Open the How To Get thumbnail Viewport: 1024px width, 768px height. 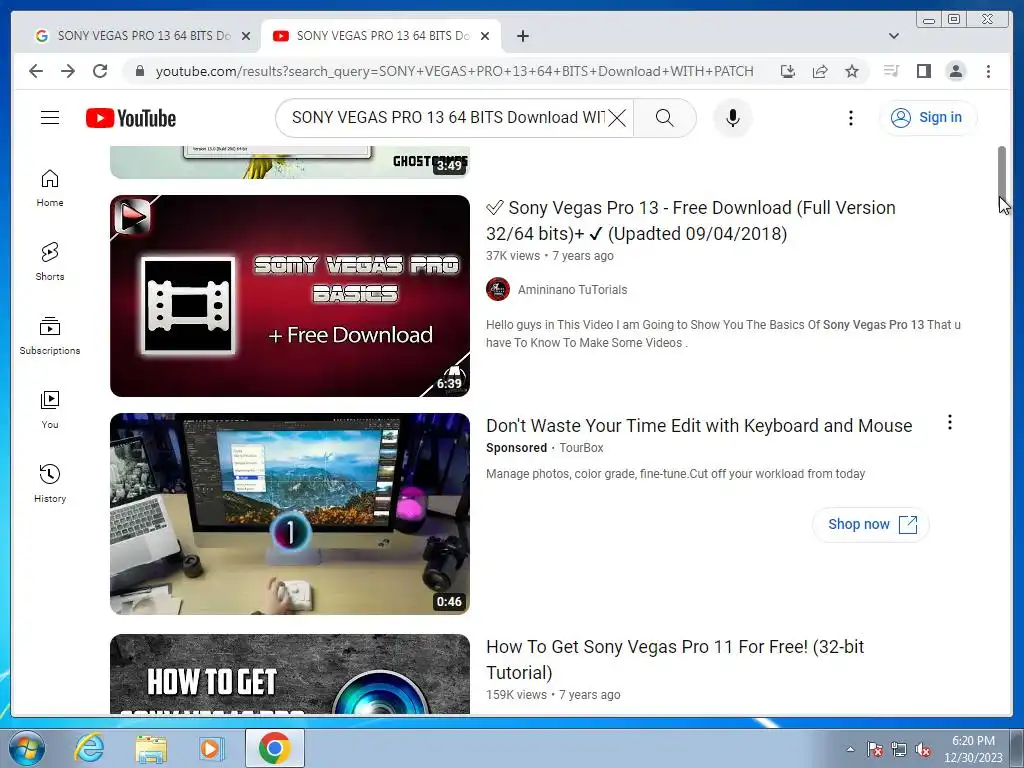(290, 674)
